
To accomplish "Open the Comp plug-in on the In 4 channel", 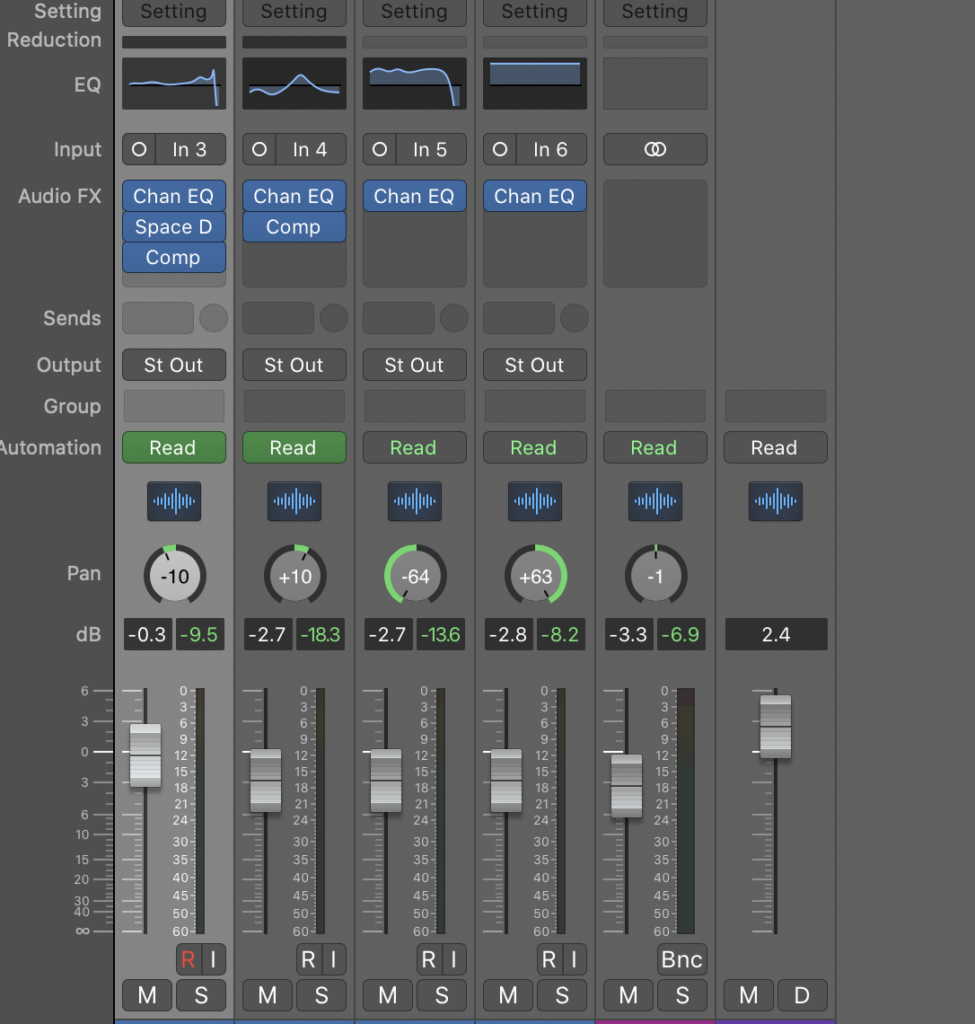I will coord(295,227).
